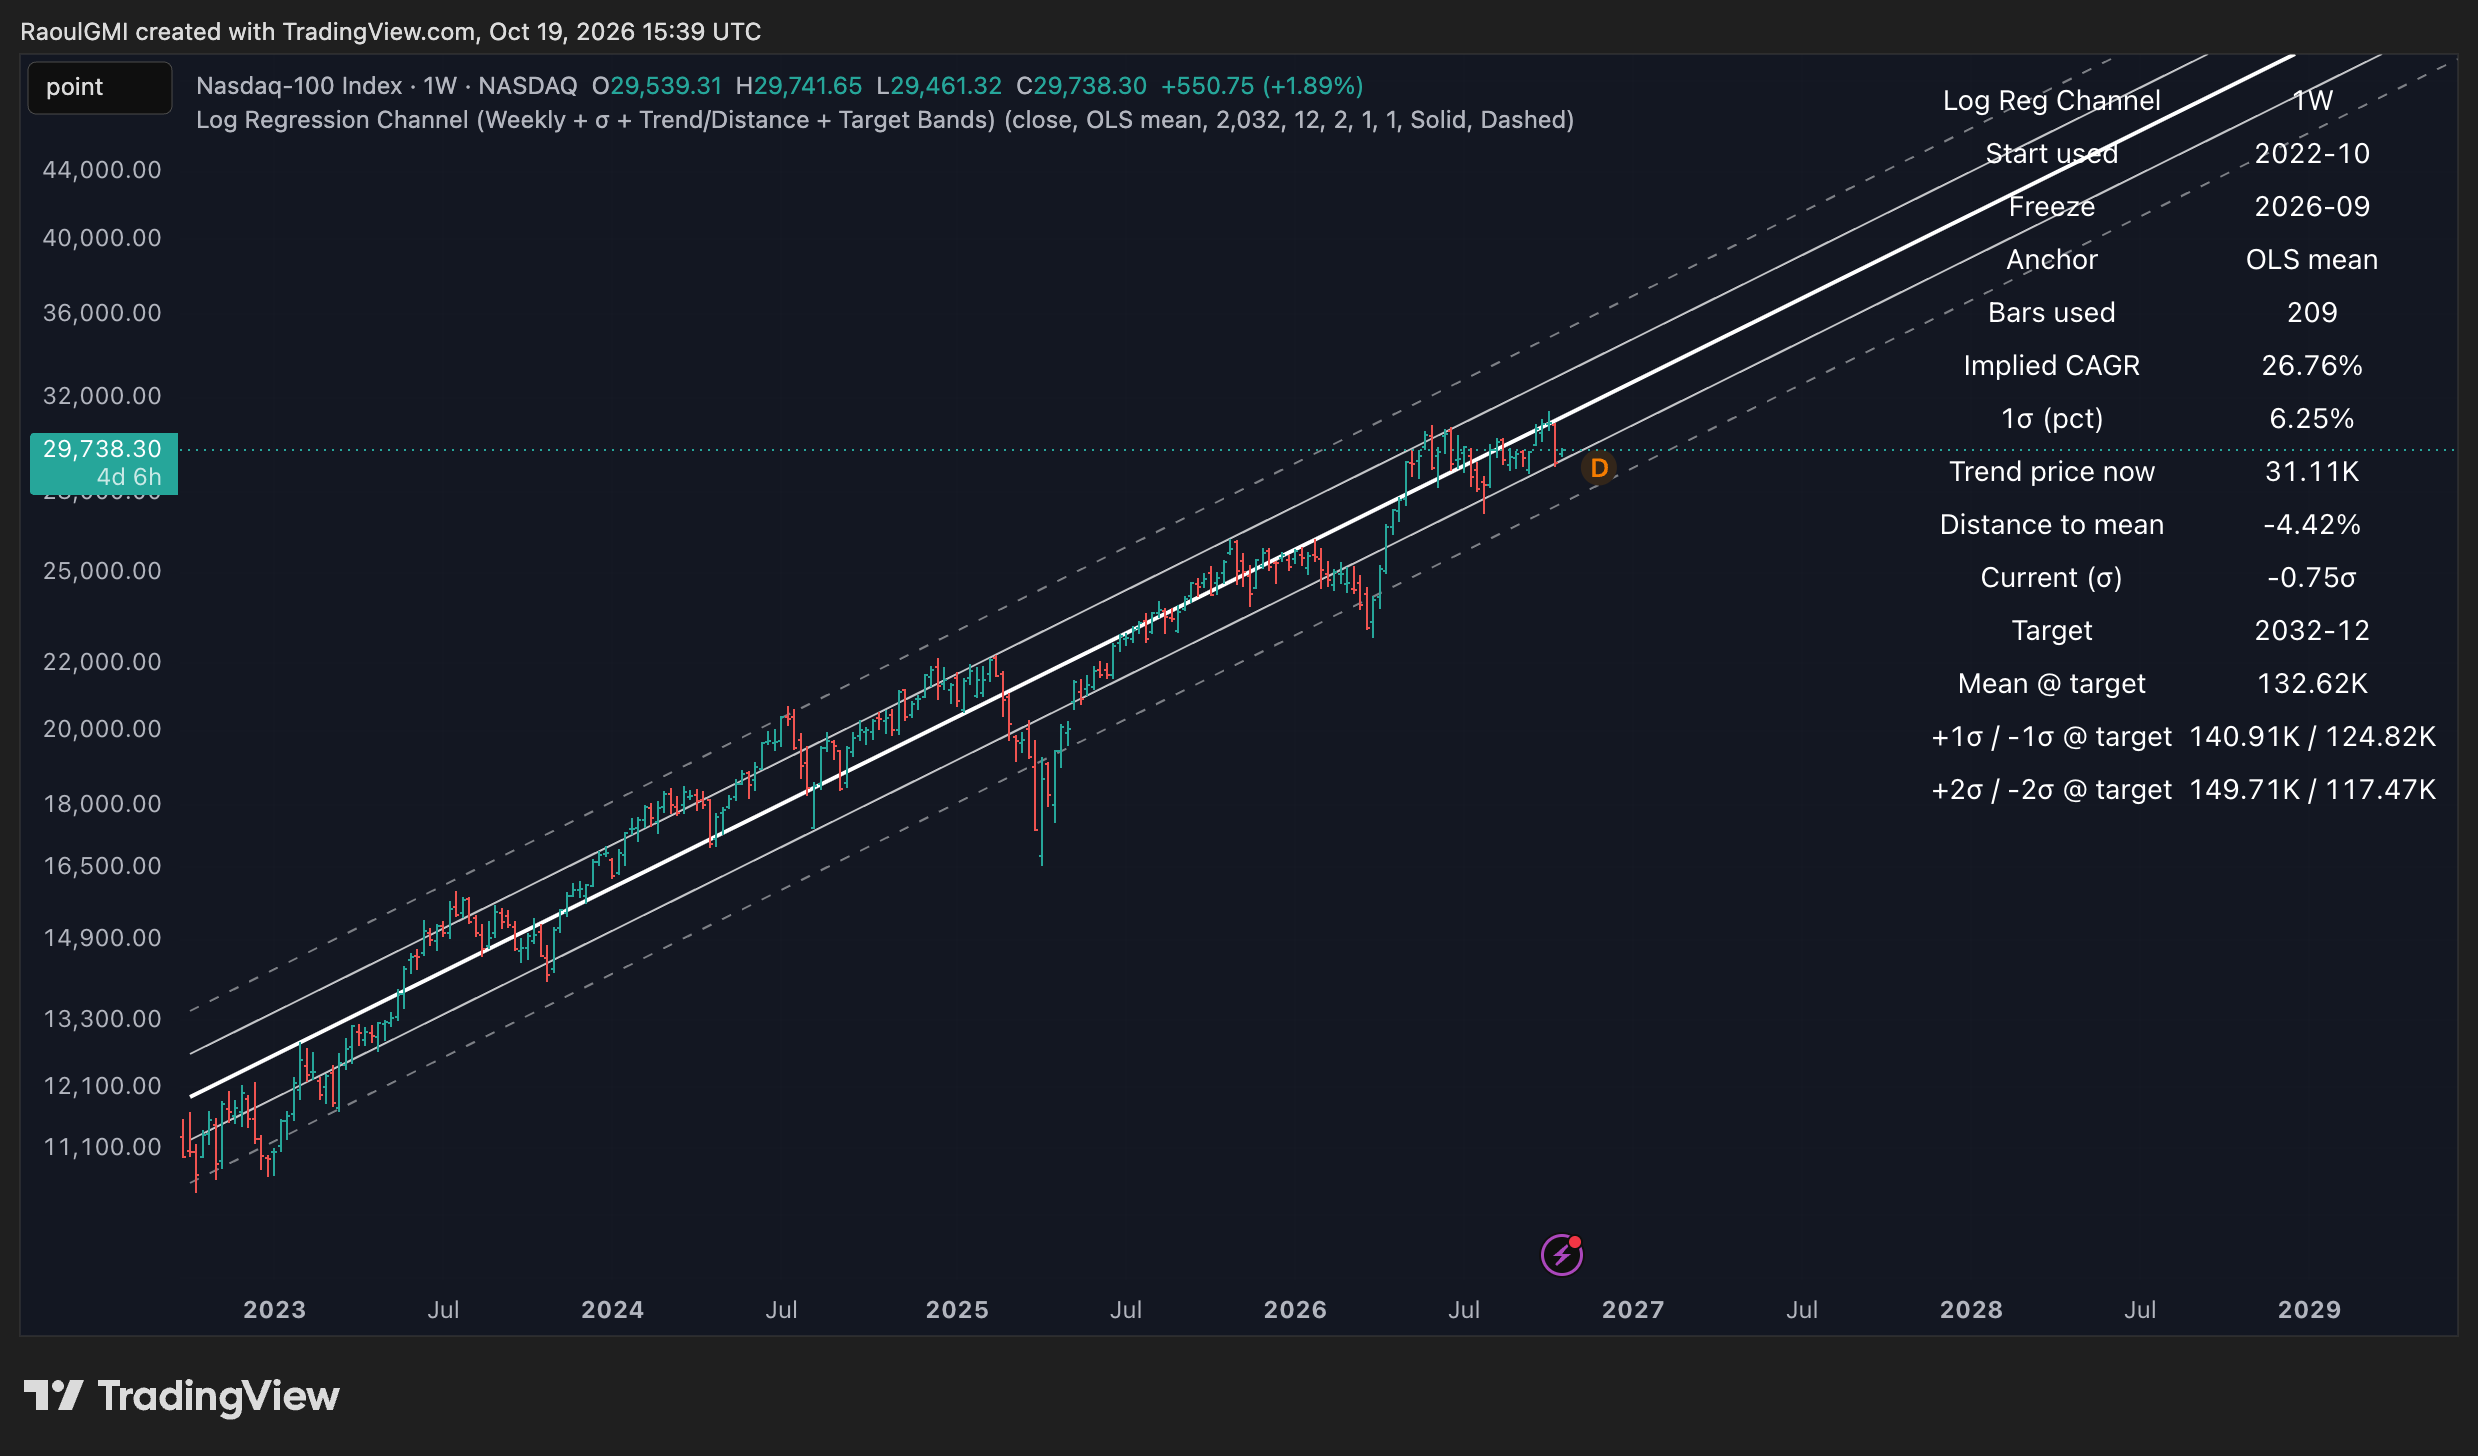The height and width of the screenshot is (1456, 2478).
Task: Click the '+1σ / -1σ @ target' values
Action: pos(2312,737)
